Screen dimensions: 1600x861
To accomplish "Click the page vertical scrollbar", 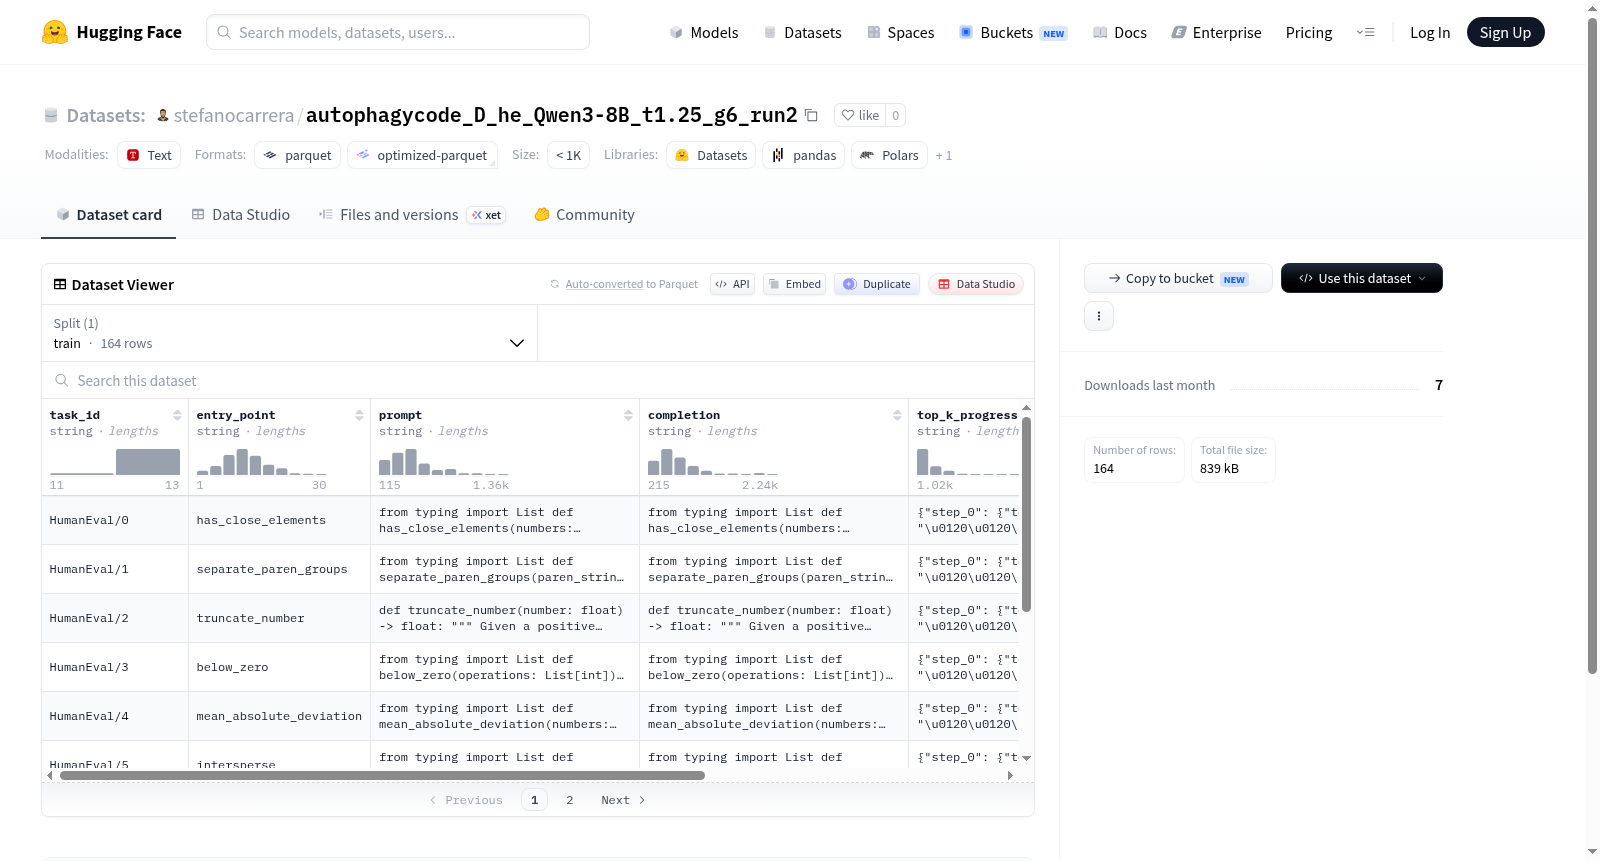I will point(1592,345).
